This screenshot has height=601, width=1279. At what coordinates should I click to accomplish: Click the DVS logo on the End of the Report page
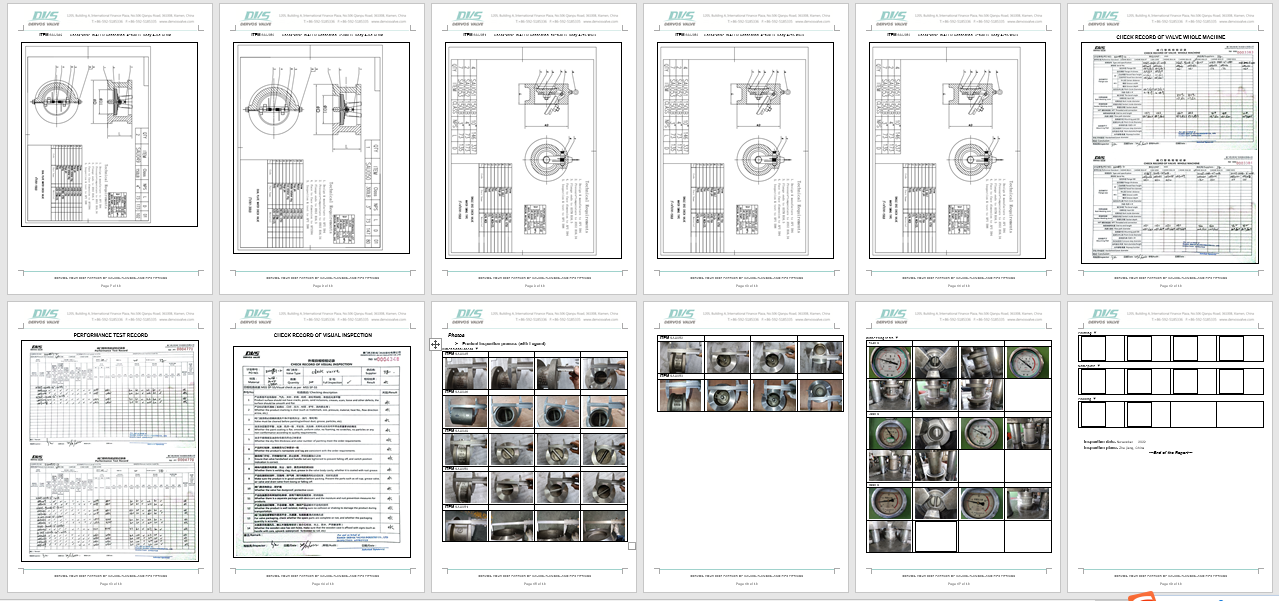(1105, 316)
